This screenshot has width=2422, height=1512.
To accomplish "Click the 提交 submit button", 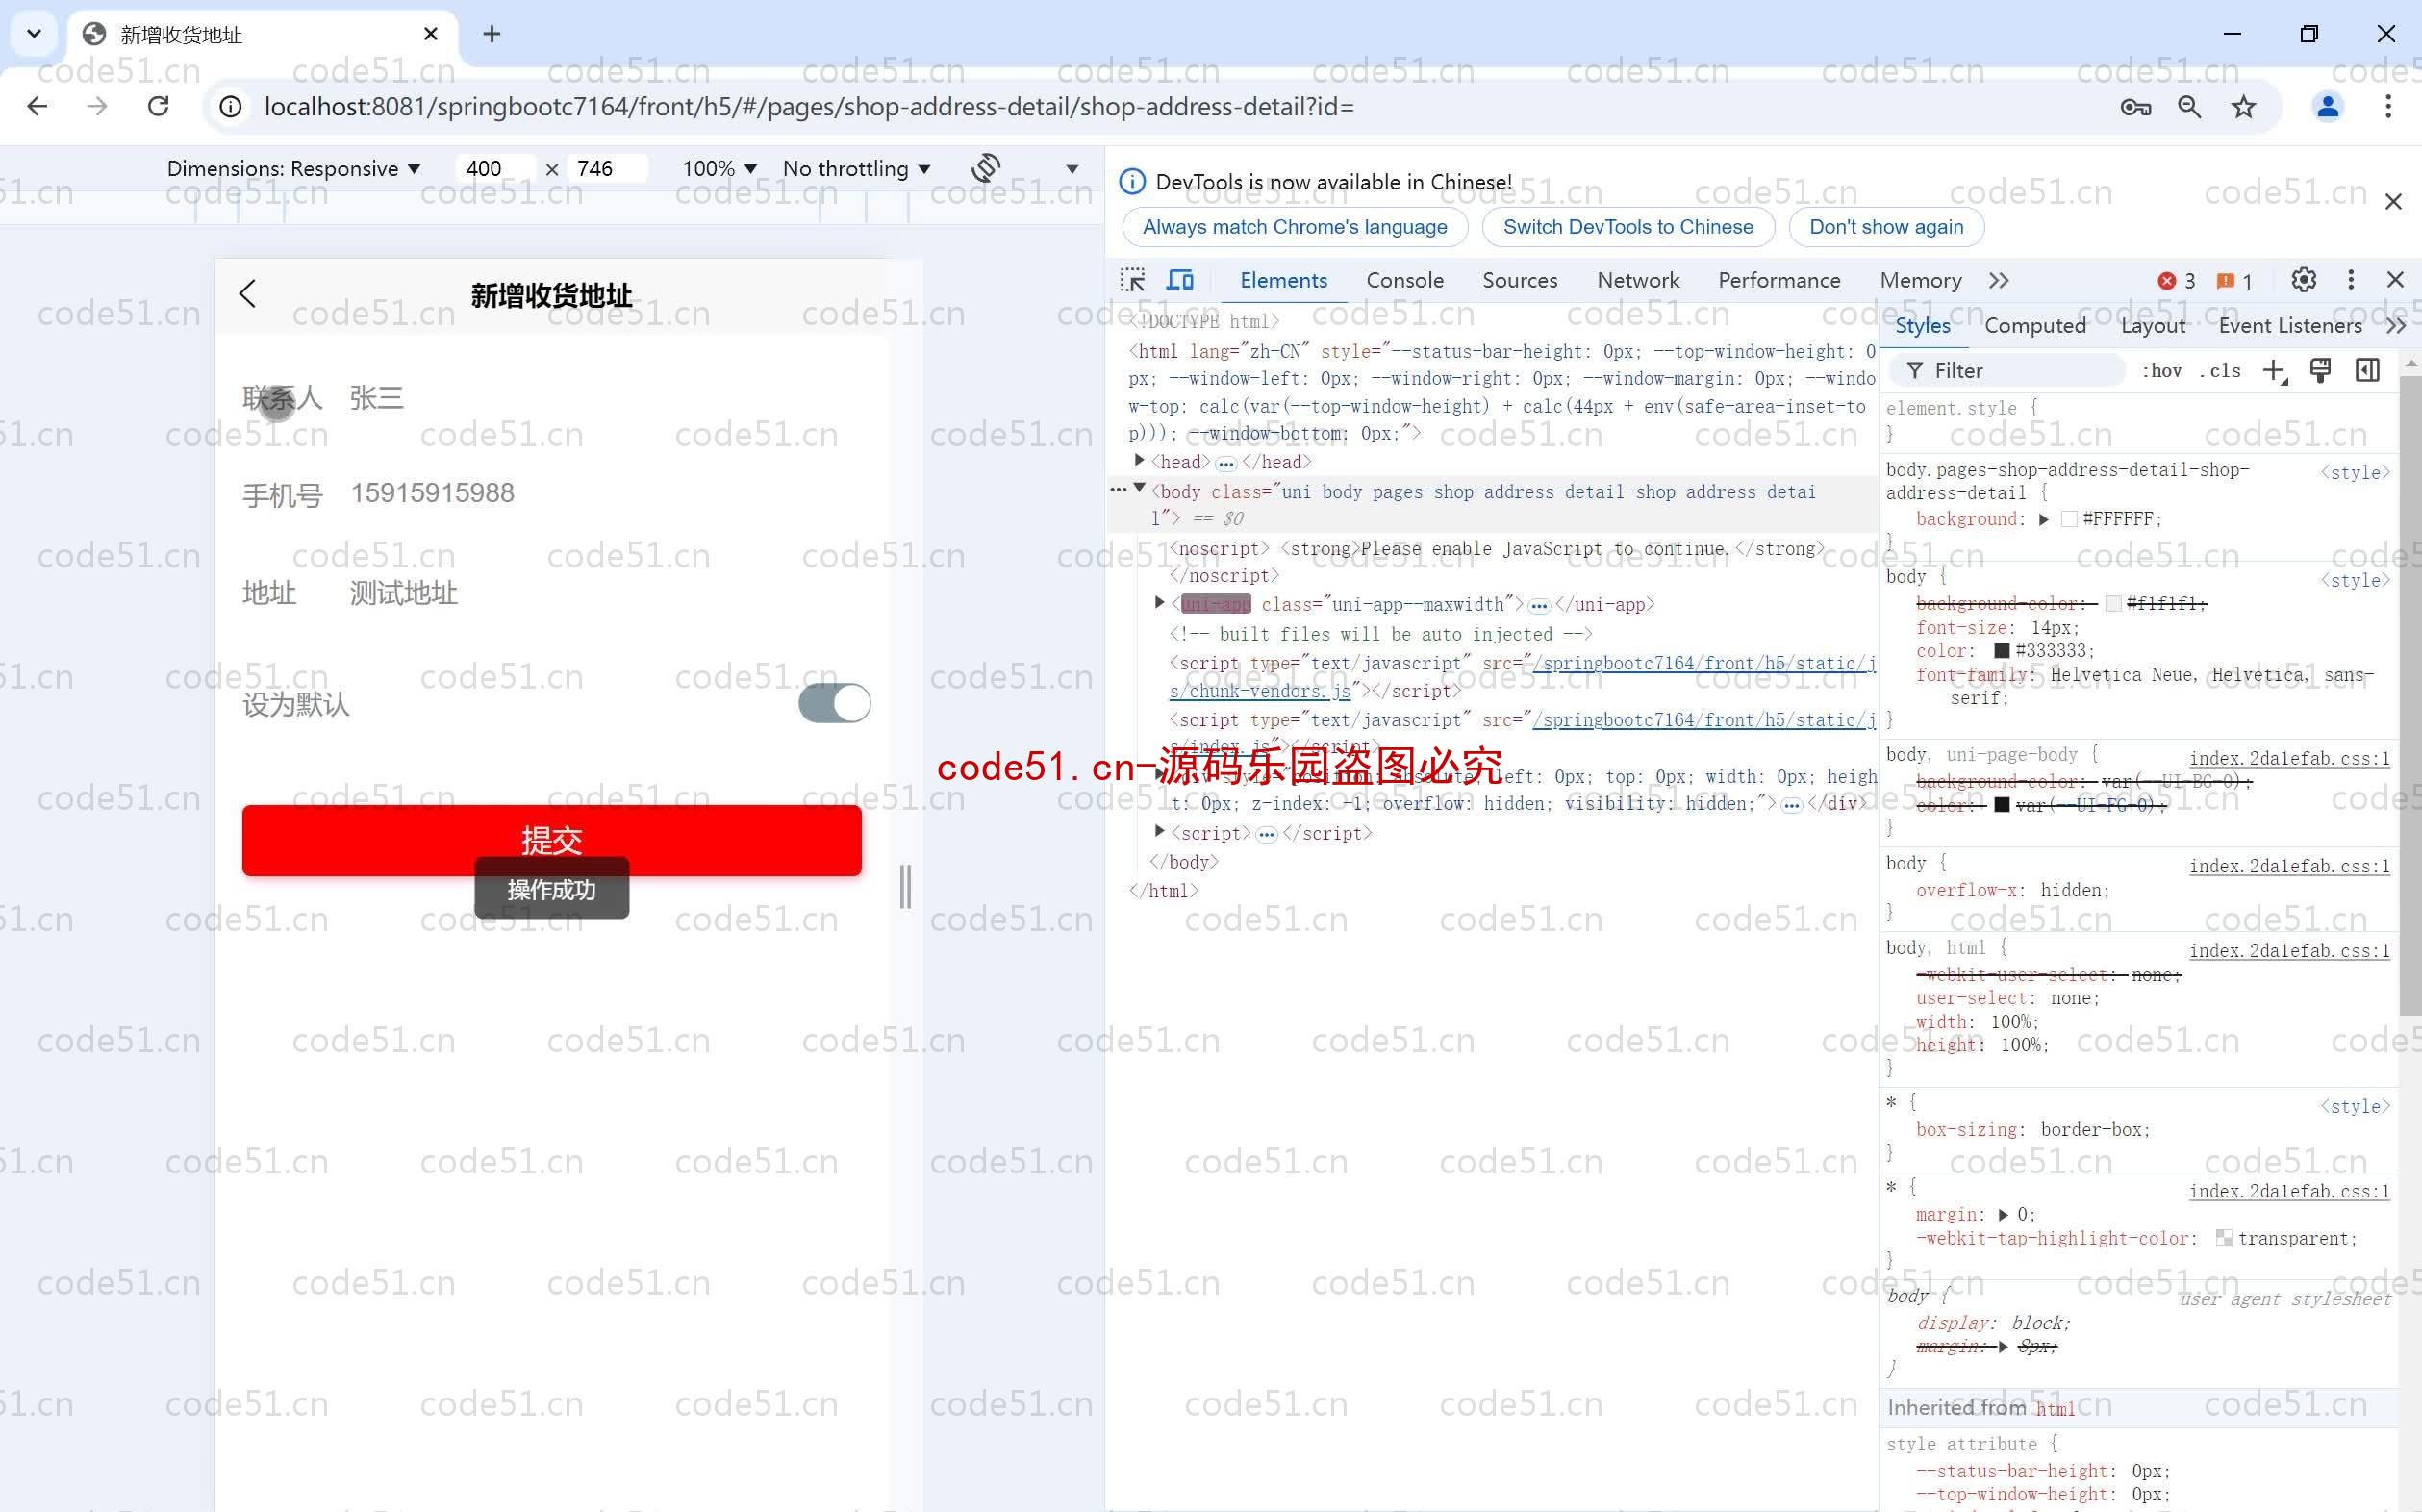I will pos(550,840).
